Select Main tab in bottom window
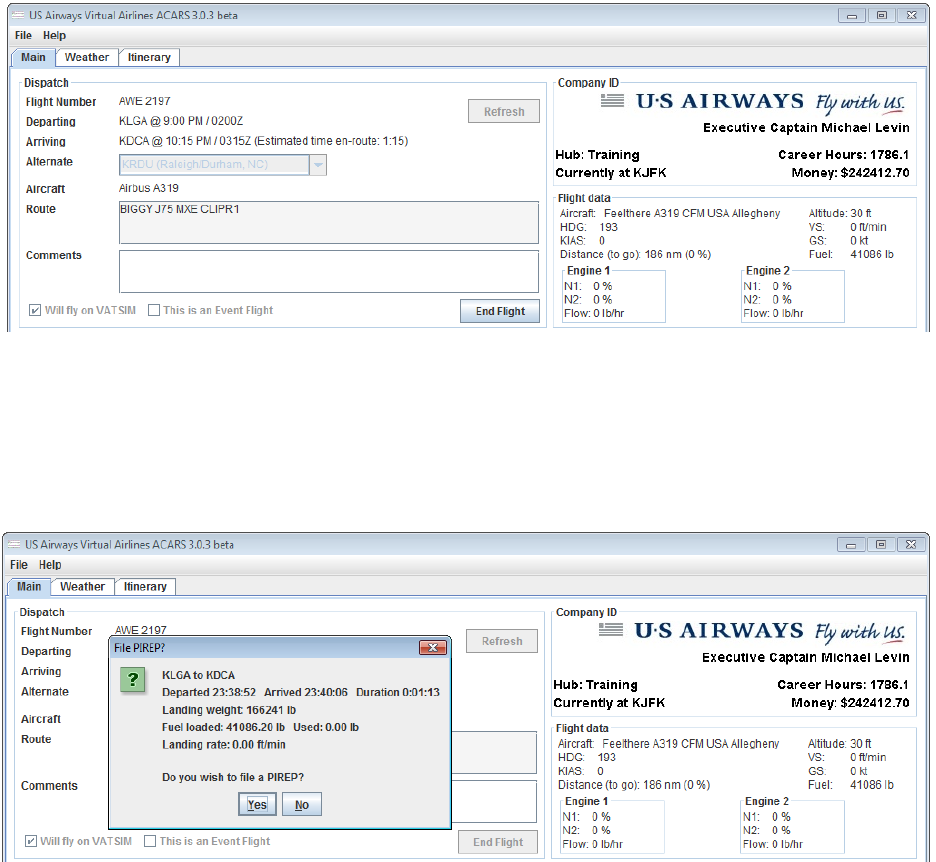 coord(29,587)
